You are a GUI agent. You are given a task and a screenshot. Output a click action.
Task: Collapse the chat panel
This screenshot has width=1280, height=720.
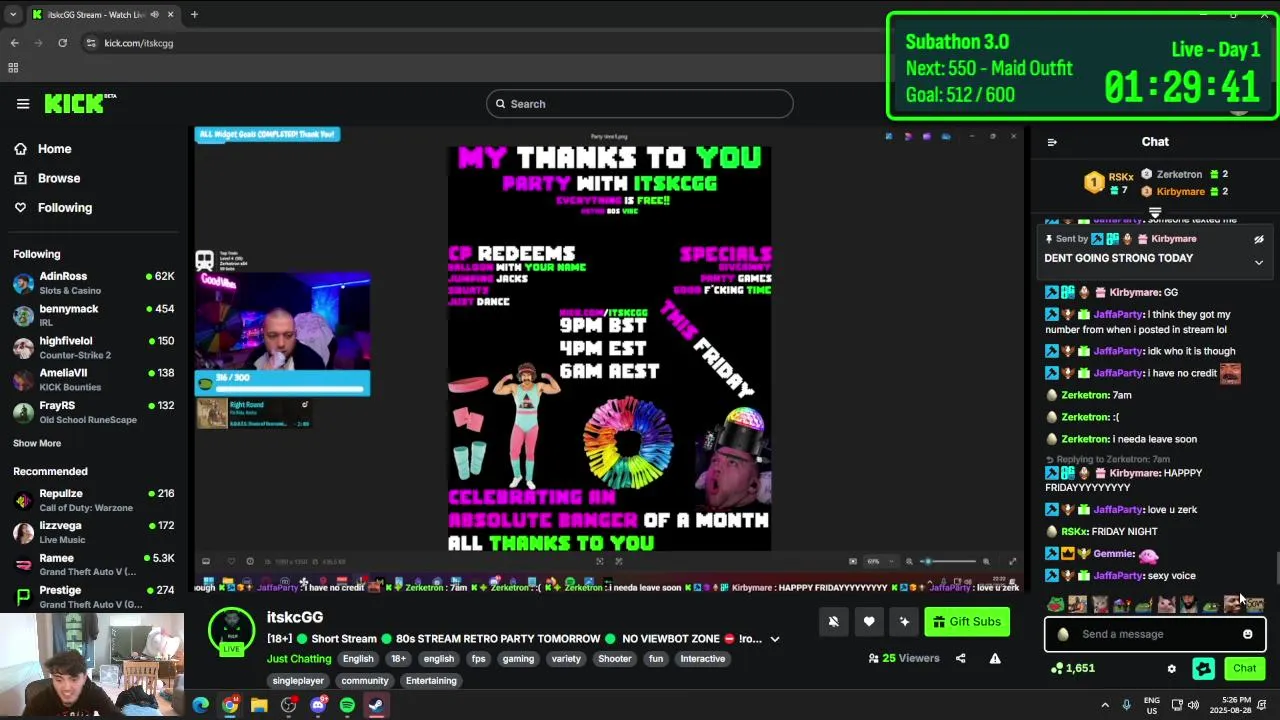tap(1052, 142)
